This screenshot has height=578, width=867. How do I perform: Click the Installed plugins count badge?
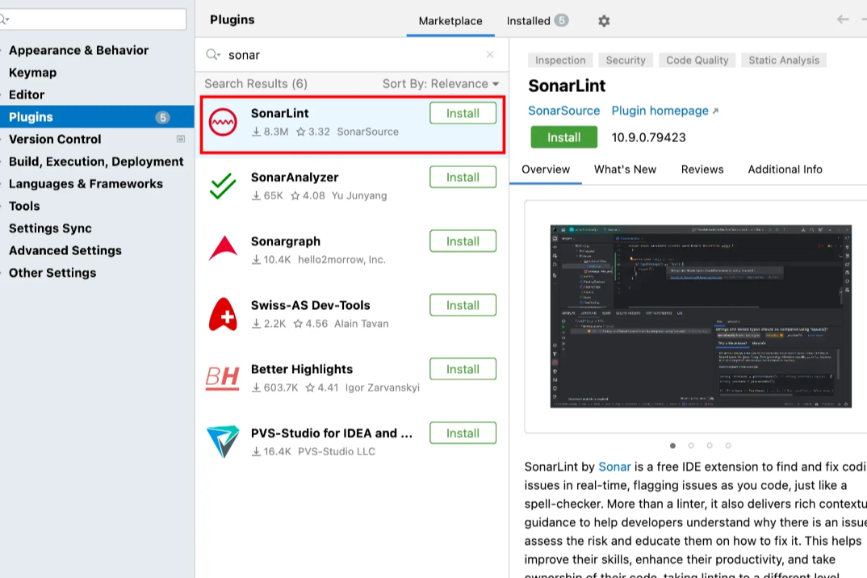(561, 20)
